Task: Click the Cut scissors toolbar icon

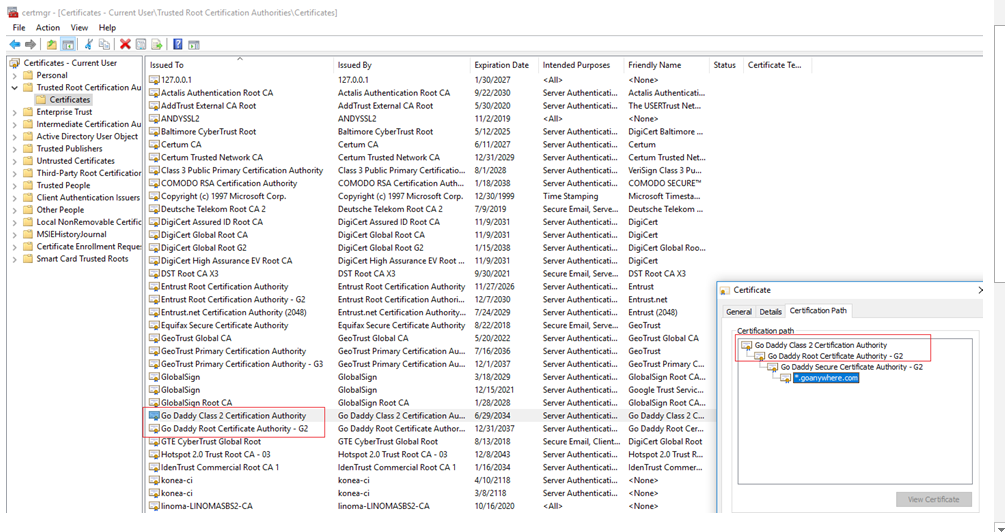Action: pos(88,44)
